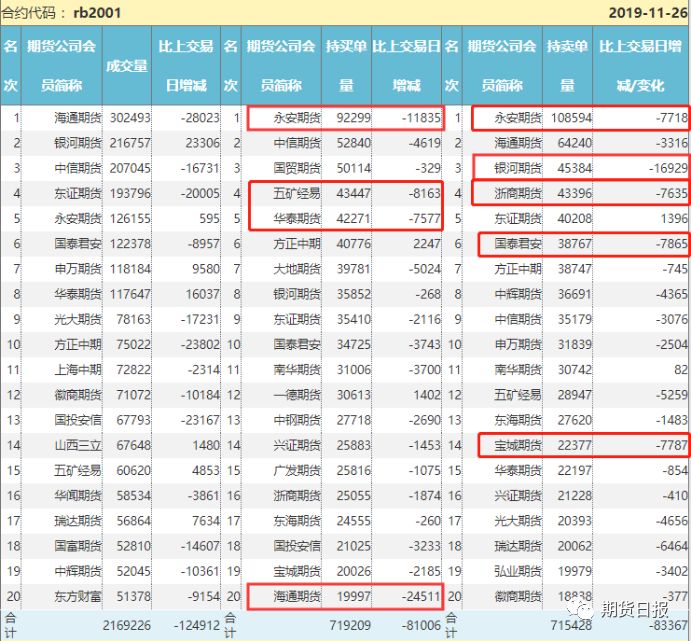Click long position value 40776
The height and width of the screenshot is (641, 691).
pyautogui.click(x=353, y=243)
